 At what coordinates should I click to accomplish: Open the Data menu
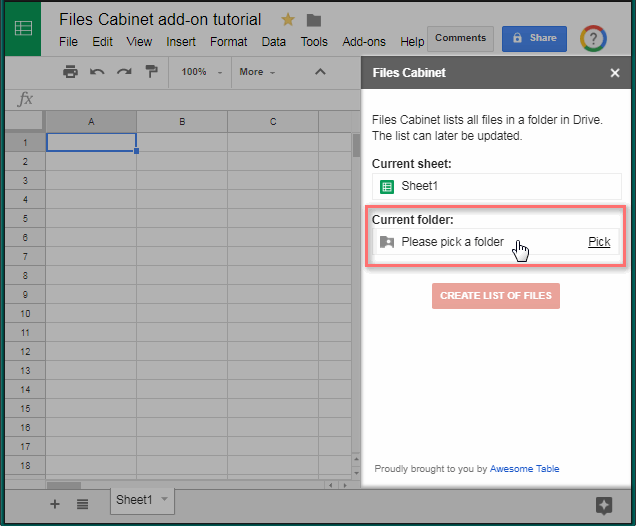coord(273,41)
